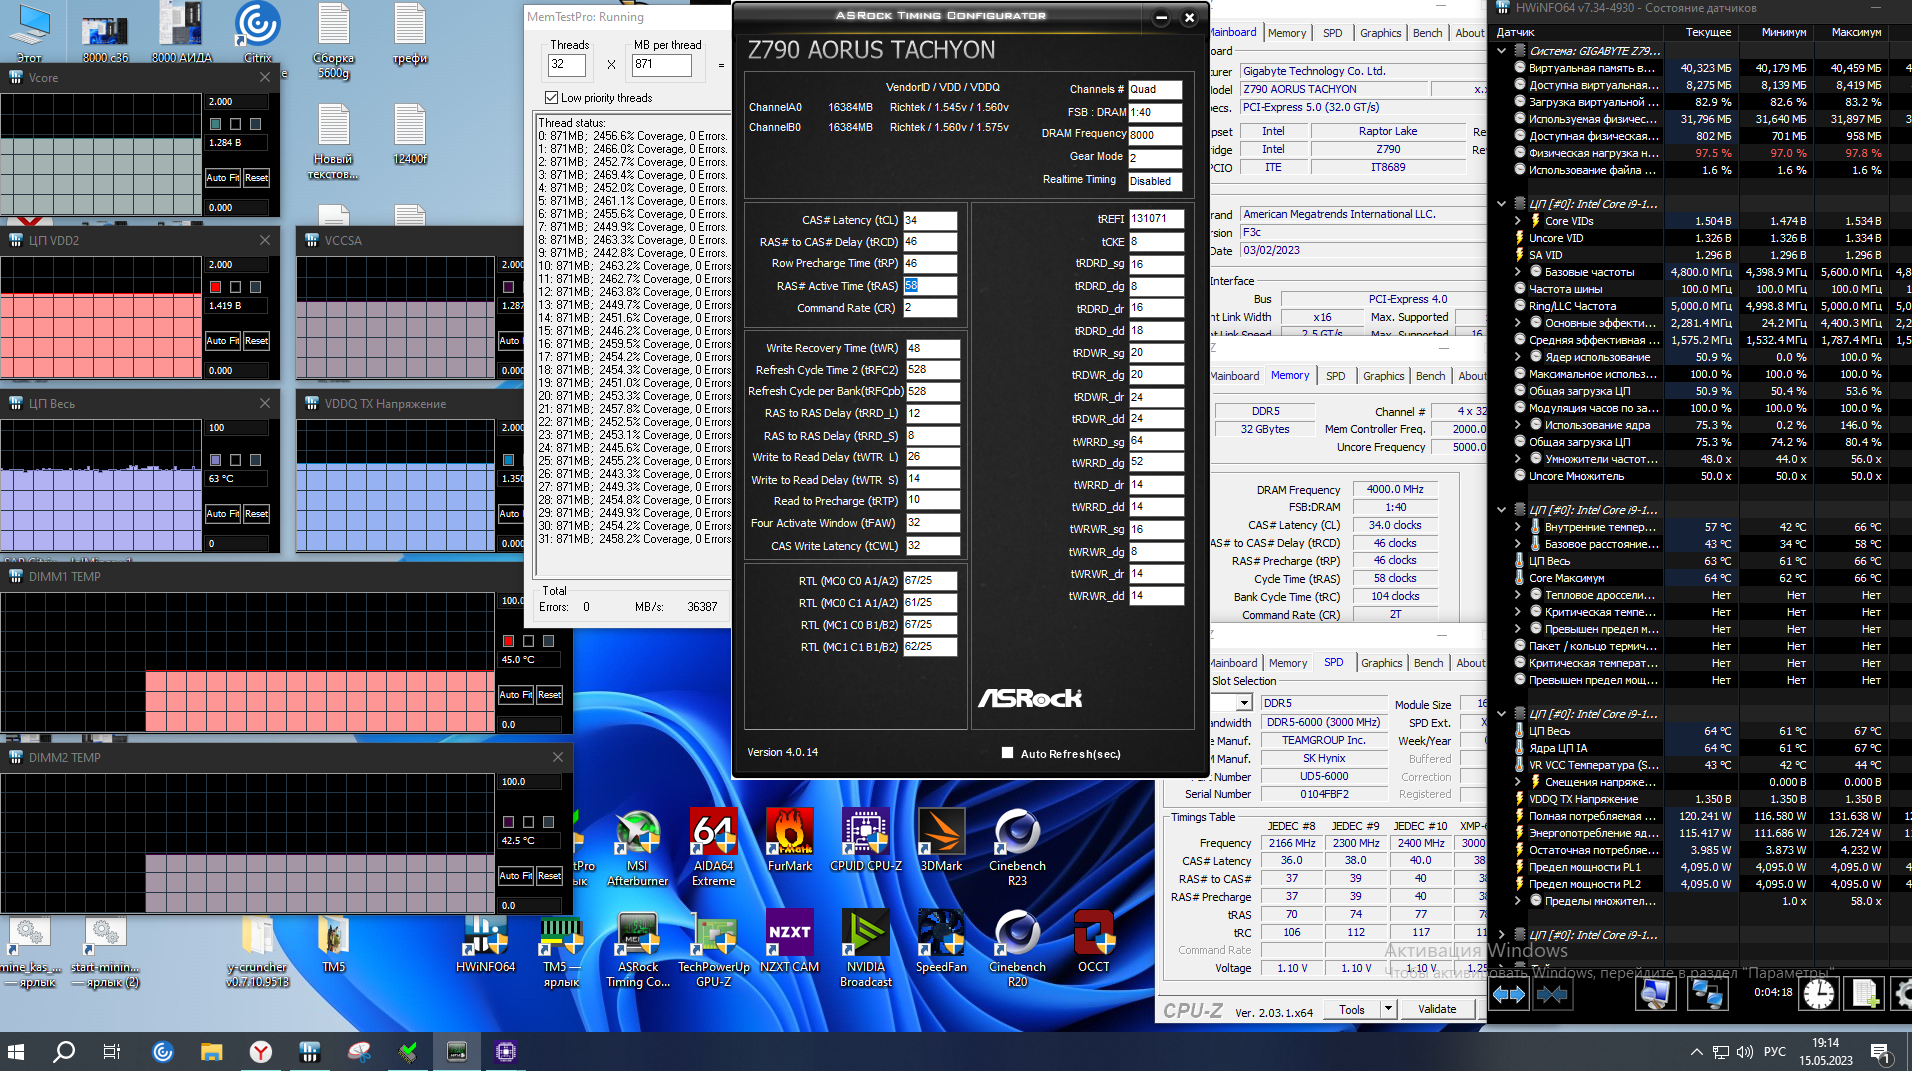Collapse the Система: GIGABYTE Z79 sensor group
The height and width of the screenshot is (1071, 1912).
(1502, 51)
